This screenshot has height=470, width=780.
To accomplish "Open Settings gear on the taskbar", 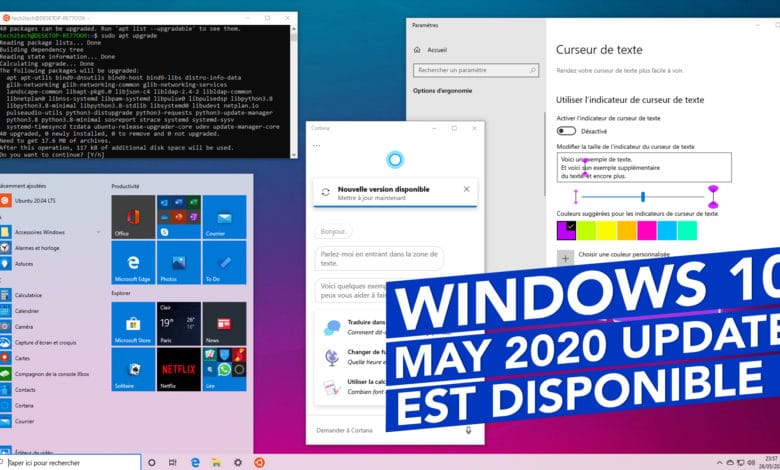I will (x=238, y=463).
